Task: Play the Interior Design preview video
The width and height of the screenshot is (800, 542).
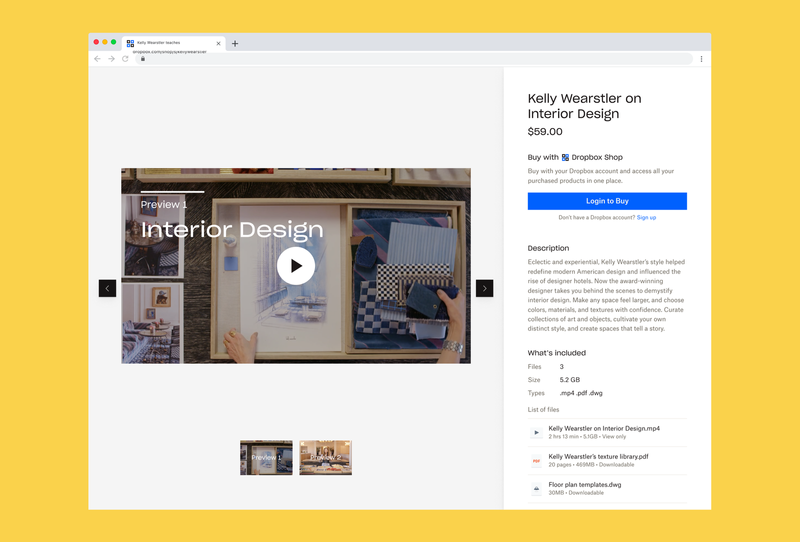Action: (295, 266)
